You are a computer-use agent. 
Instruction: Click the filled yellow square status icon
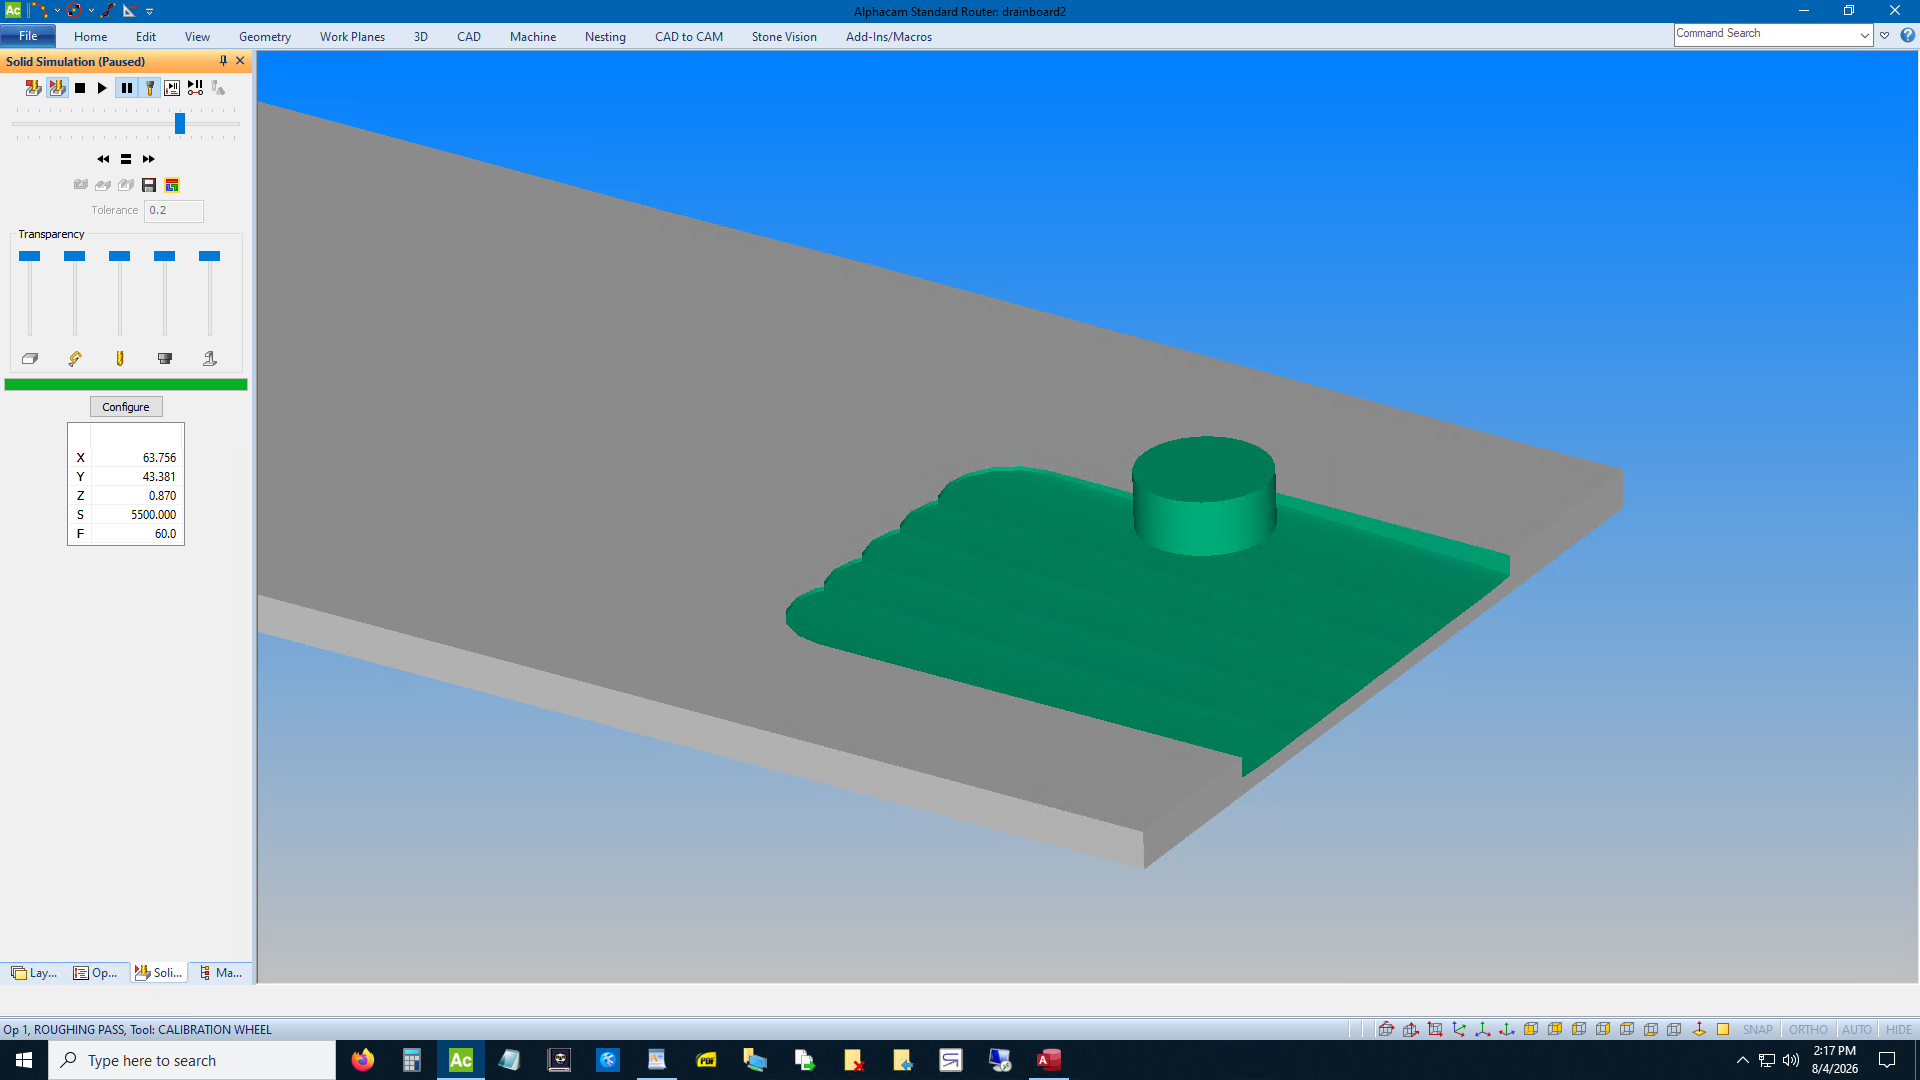click(x=1723, y=1030)
